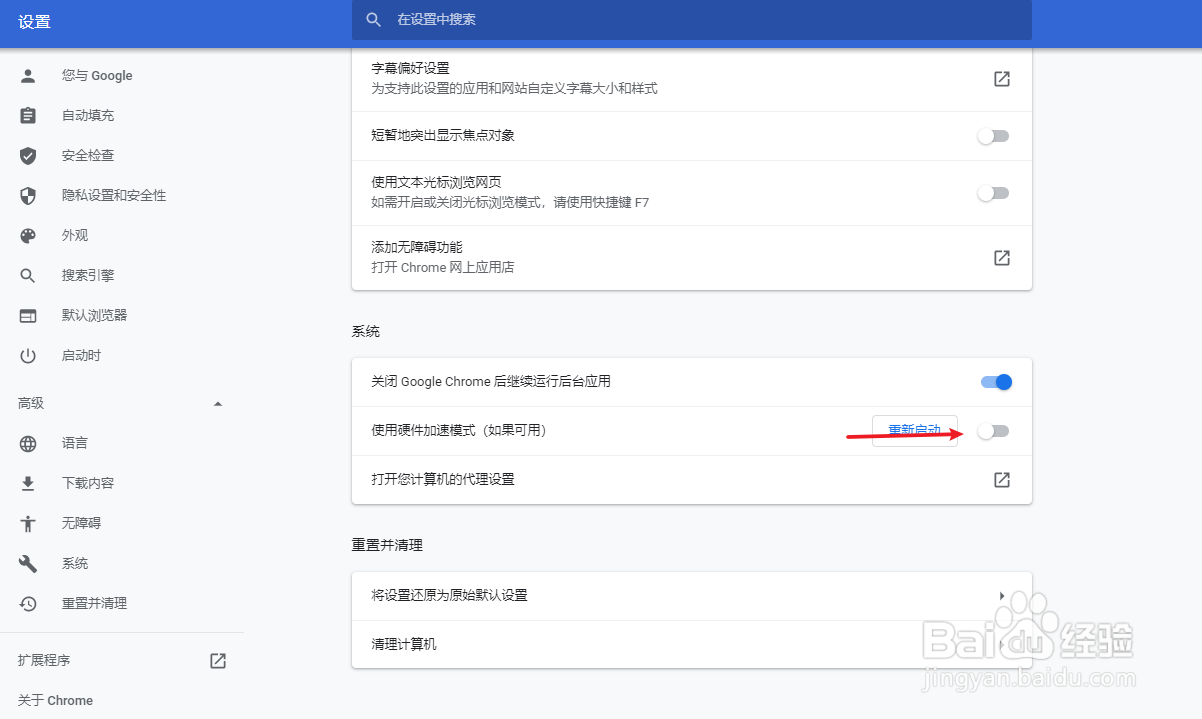Click the history clock icon for 重置并清理
1202x719 pixels.
pyautogui.click(x=28, y=603)
